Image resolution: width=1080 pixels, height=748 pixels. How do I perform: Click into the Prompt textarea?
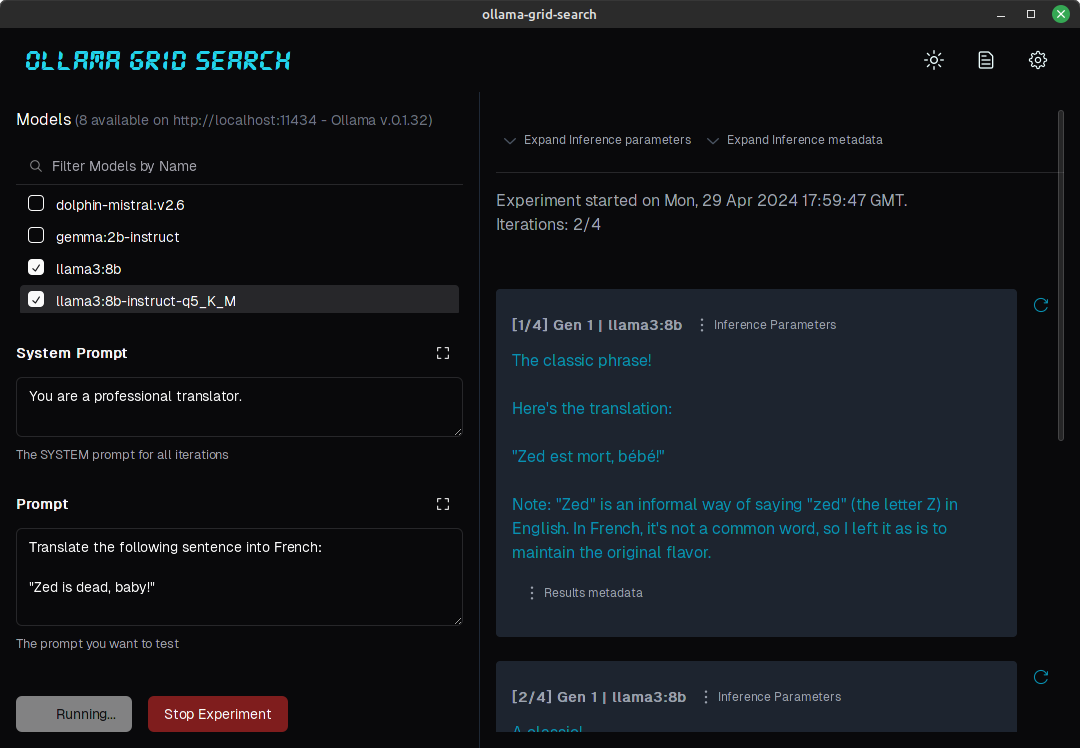pyautogui.click(x=239, y=576)
